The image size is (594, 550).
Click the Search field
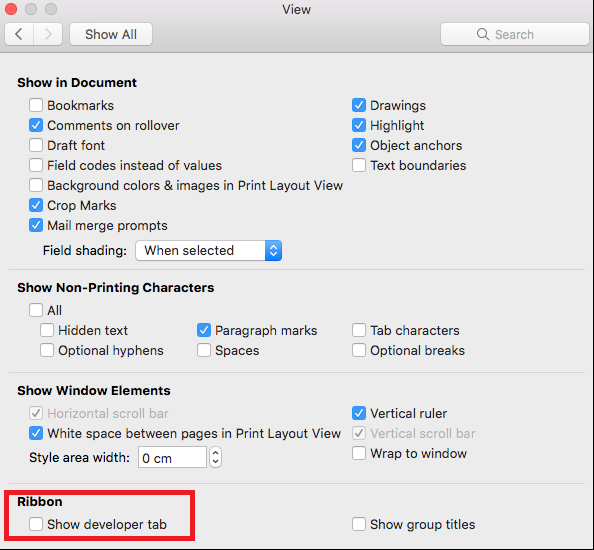click(515, 34)
